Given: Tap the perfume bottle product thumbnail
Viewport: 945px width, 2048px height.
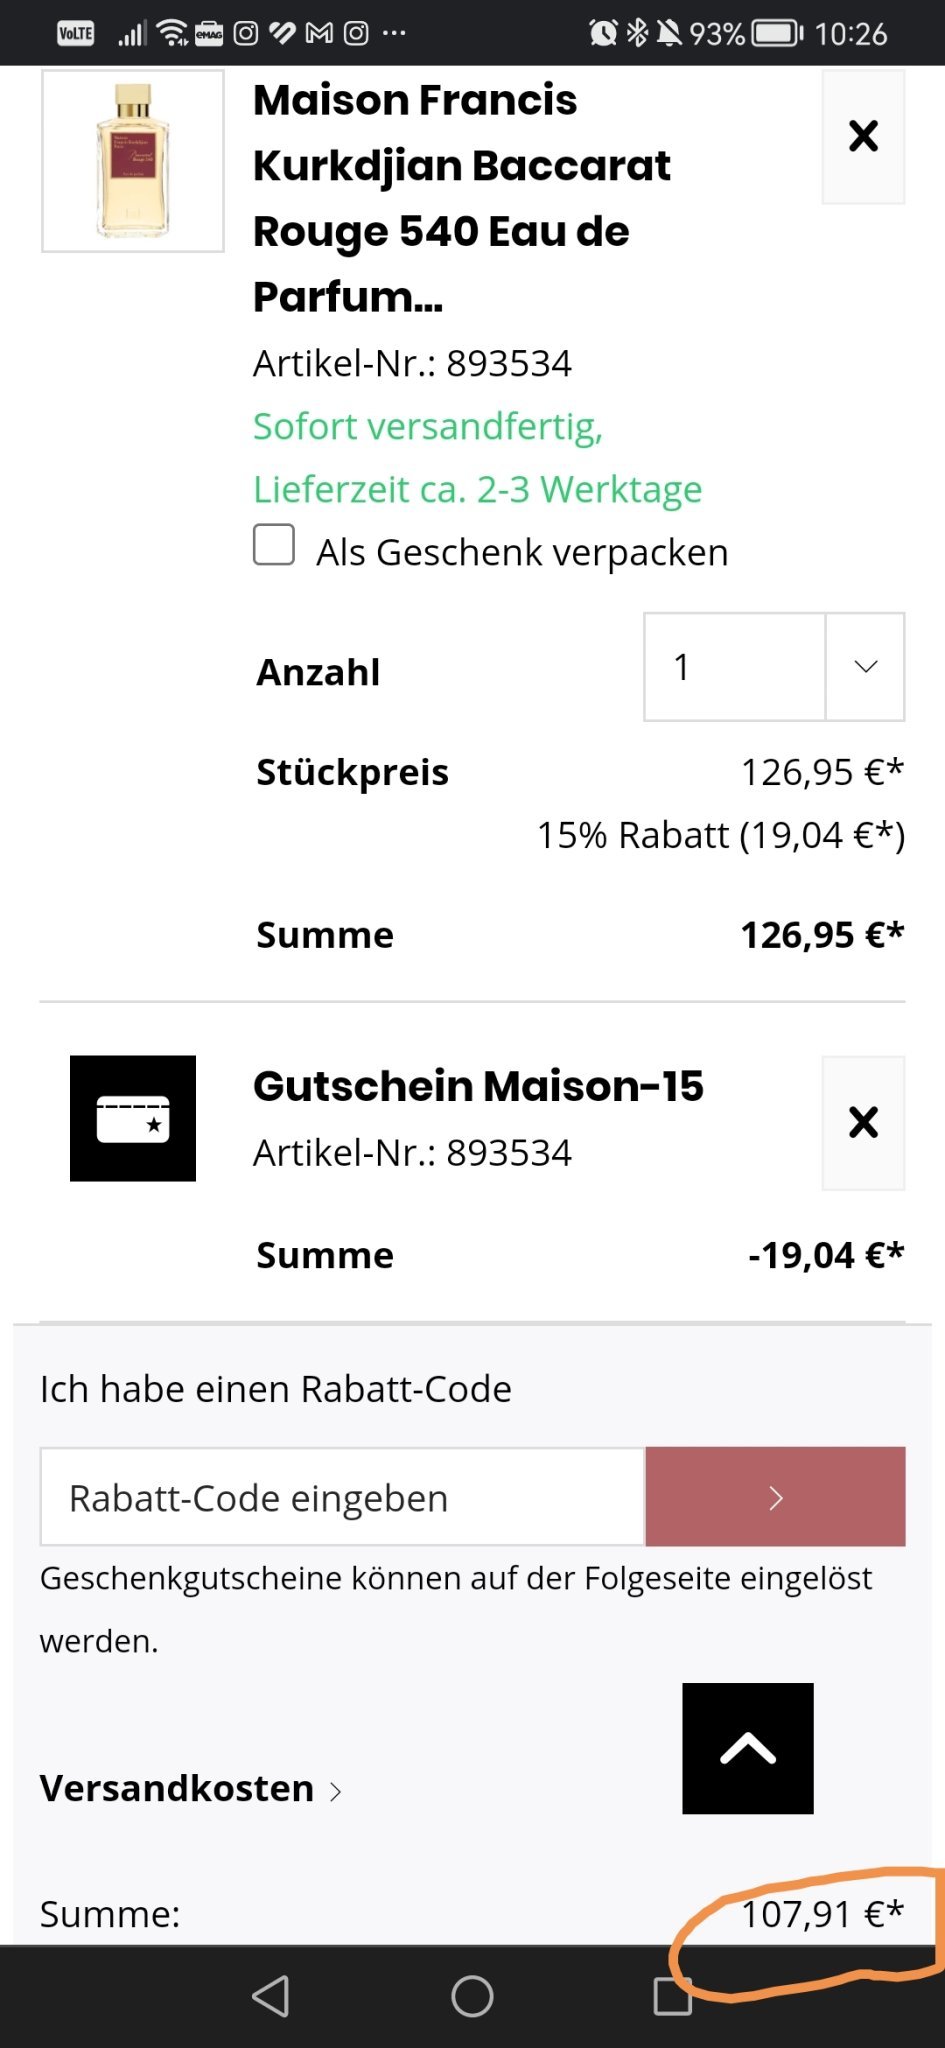Looking at the screenshot, I should (x=133, y=161).
